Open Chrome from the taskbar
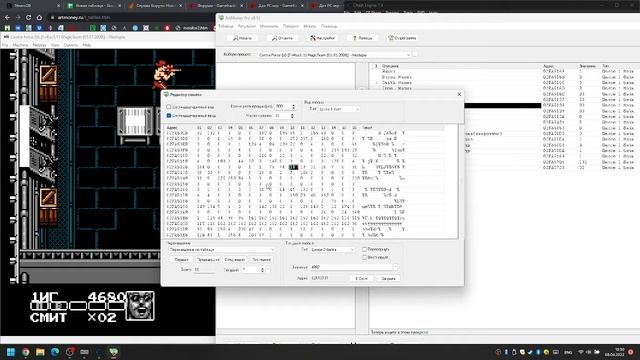The image size is (640, 360). click(x=26, y=352)
